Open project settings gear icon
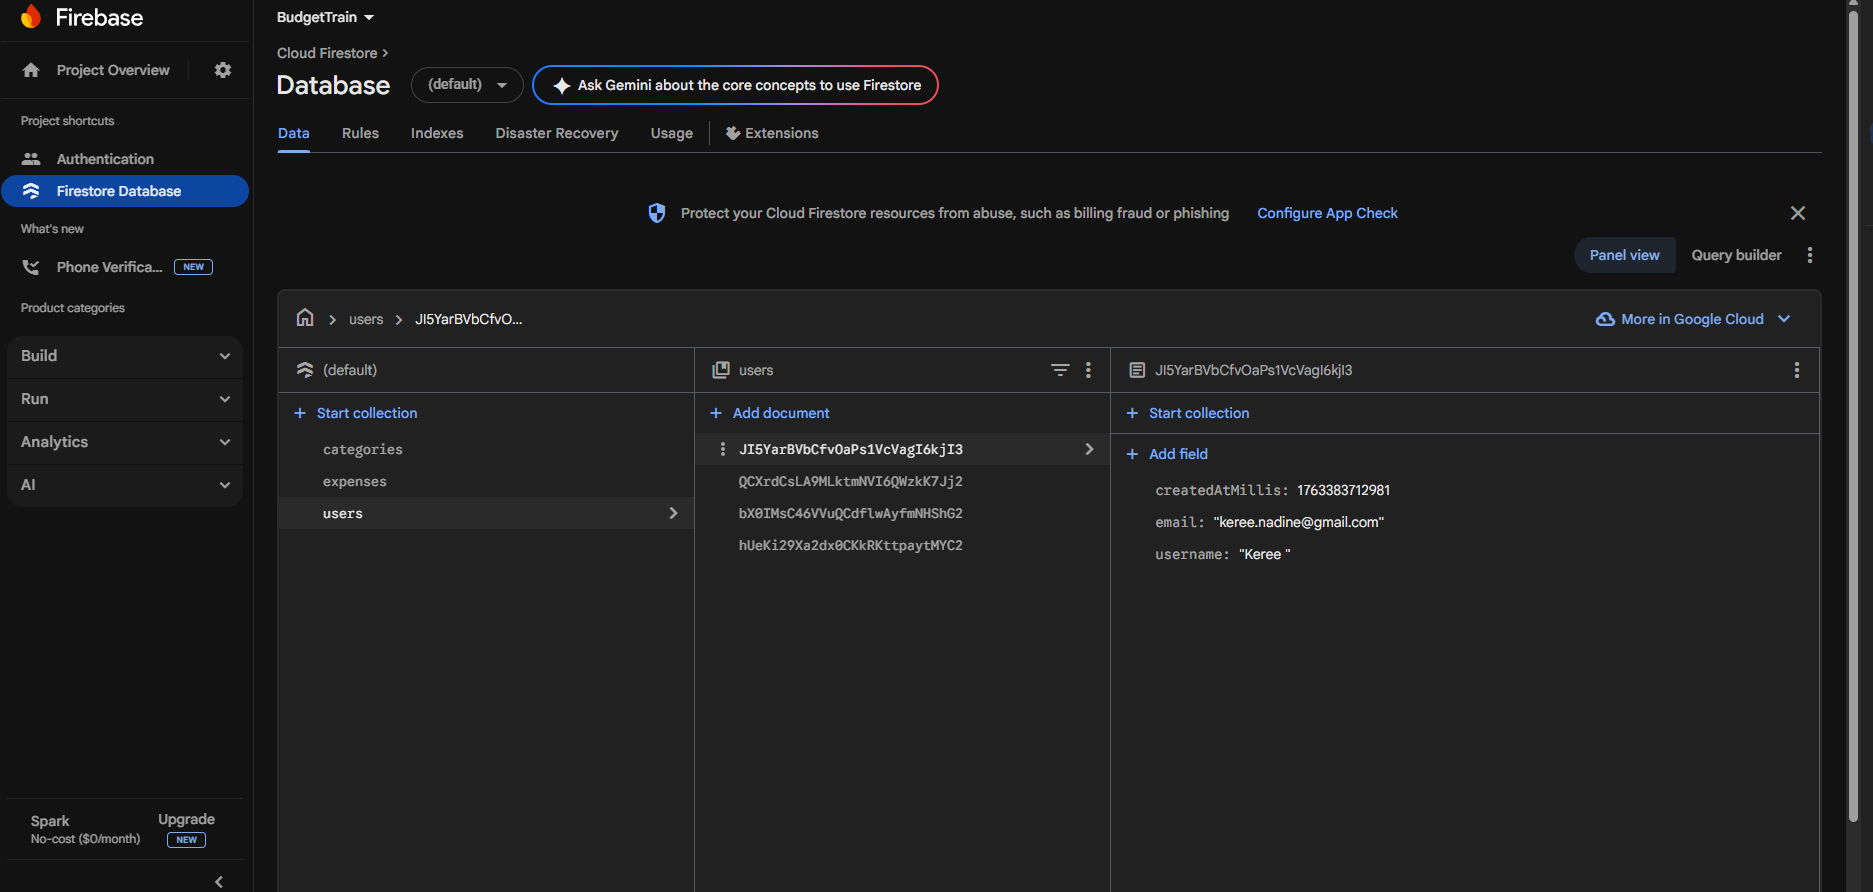Screen dimensions: 1873x892 click(223, 70)
